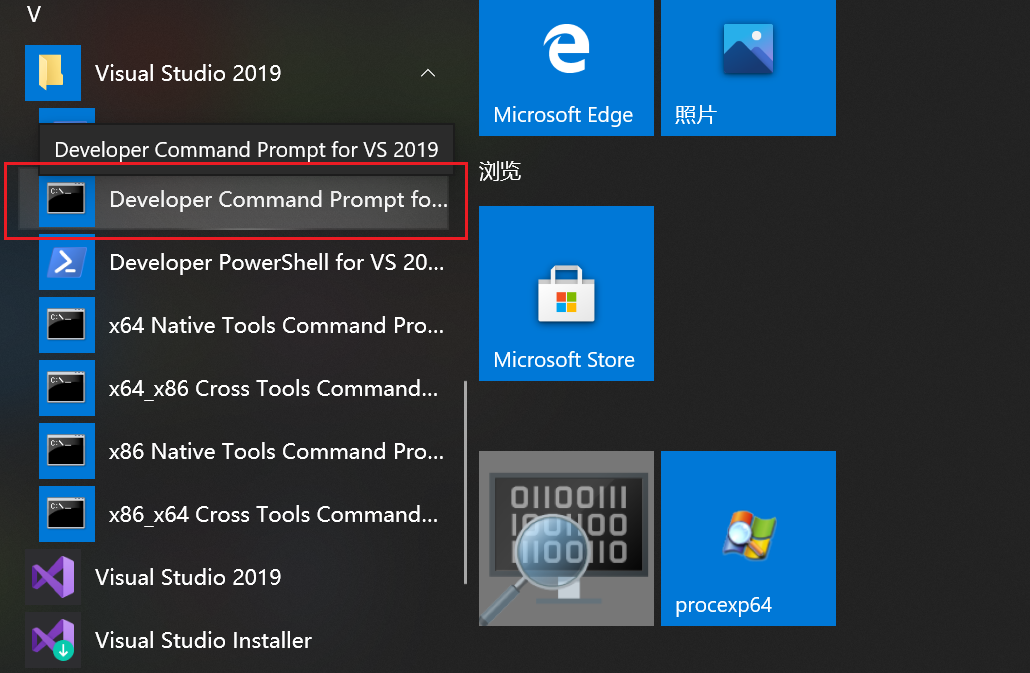The width and height of the screenshot is (1030, 673).
Task: Select the 浏览 group header
Action: click(500, 172)
